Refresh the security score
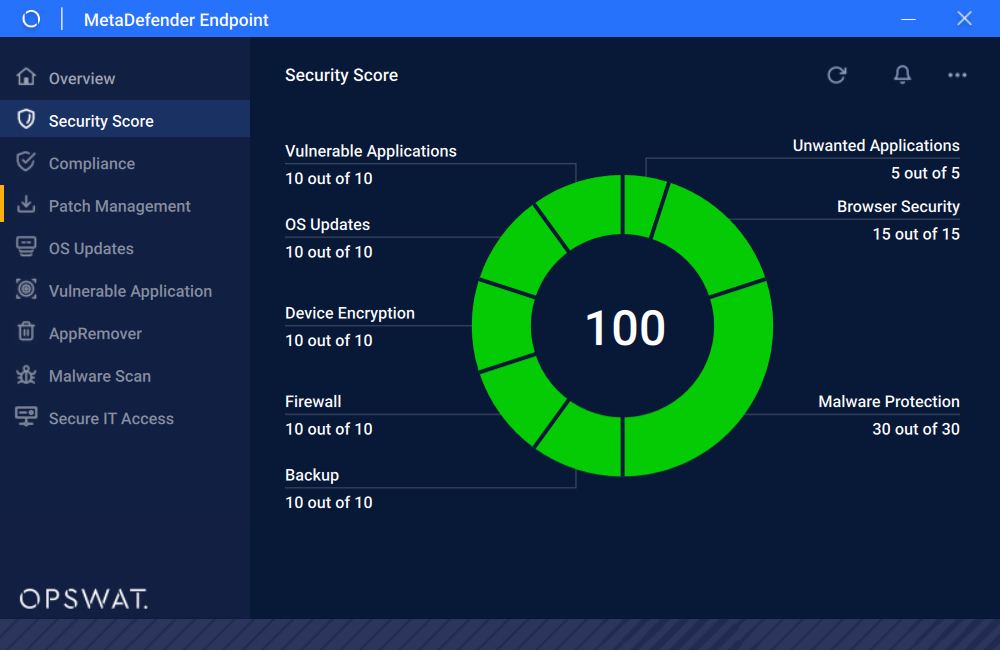This screenshot has height=650, width=1000. pos(837,75)
